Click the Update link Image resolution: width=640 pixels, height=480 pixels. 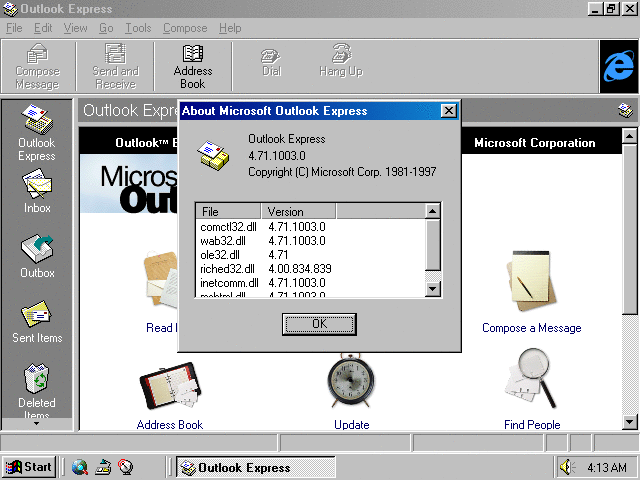[x=351, y=425]
